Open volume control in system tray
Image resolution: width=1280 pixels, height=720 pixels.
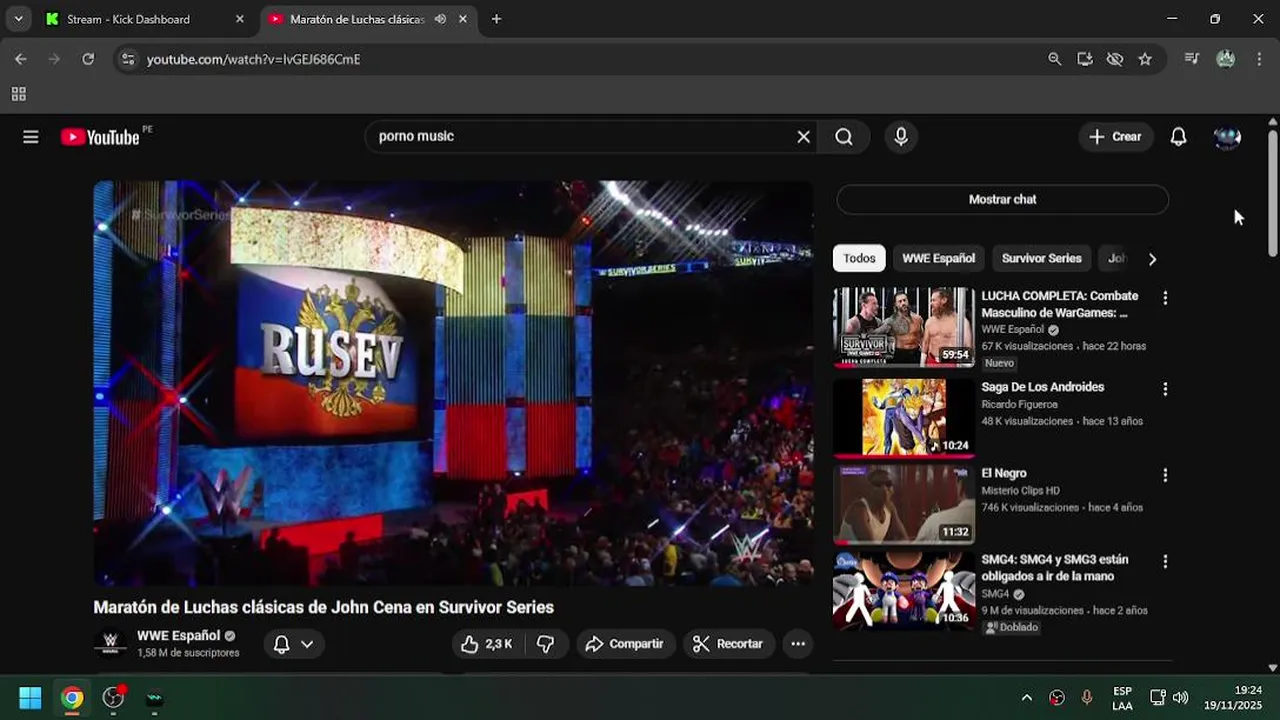tap(1180, 698)
